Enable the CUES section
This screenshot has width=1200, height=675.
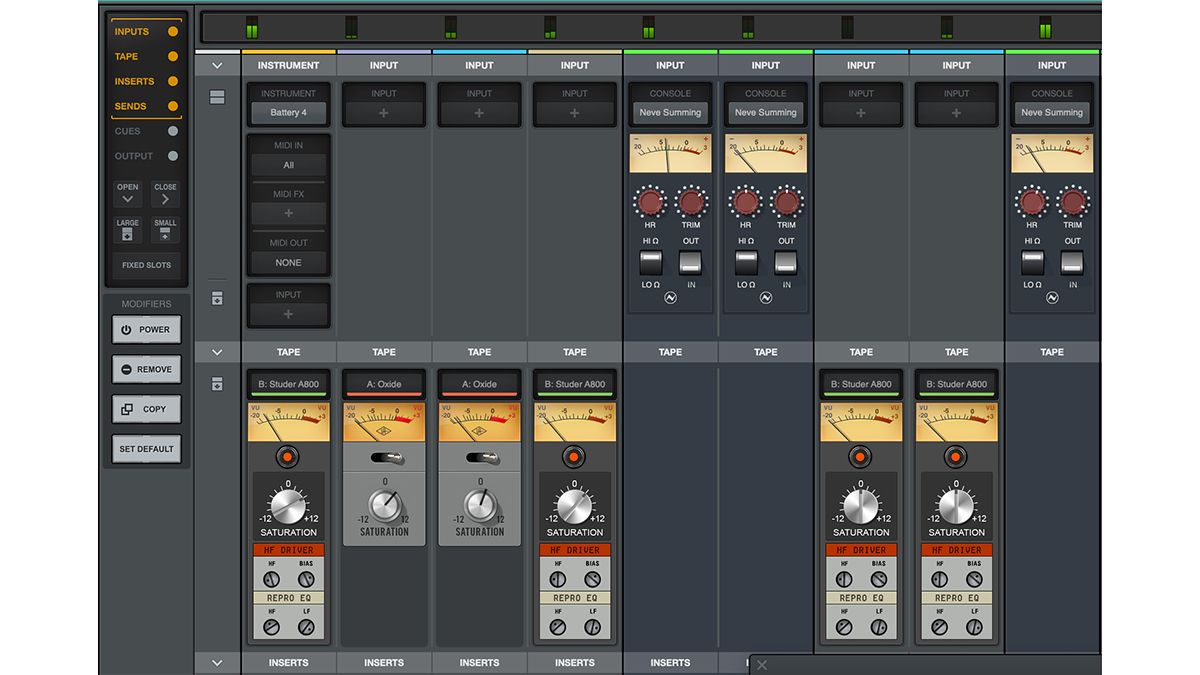click(145, 131)
